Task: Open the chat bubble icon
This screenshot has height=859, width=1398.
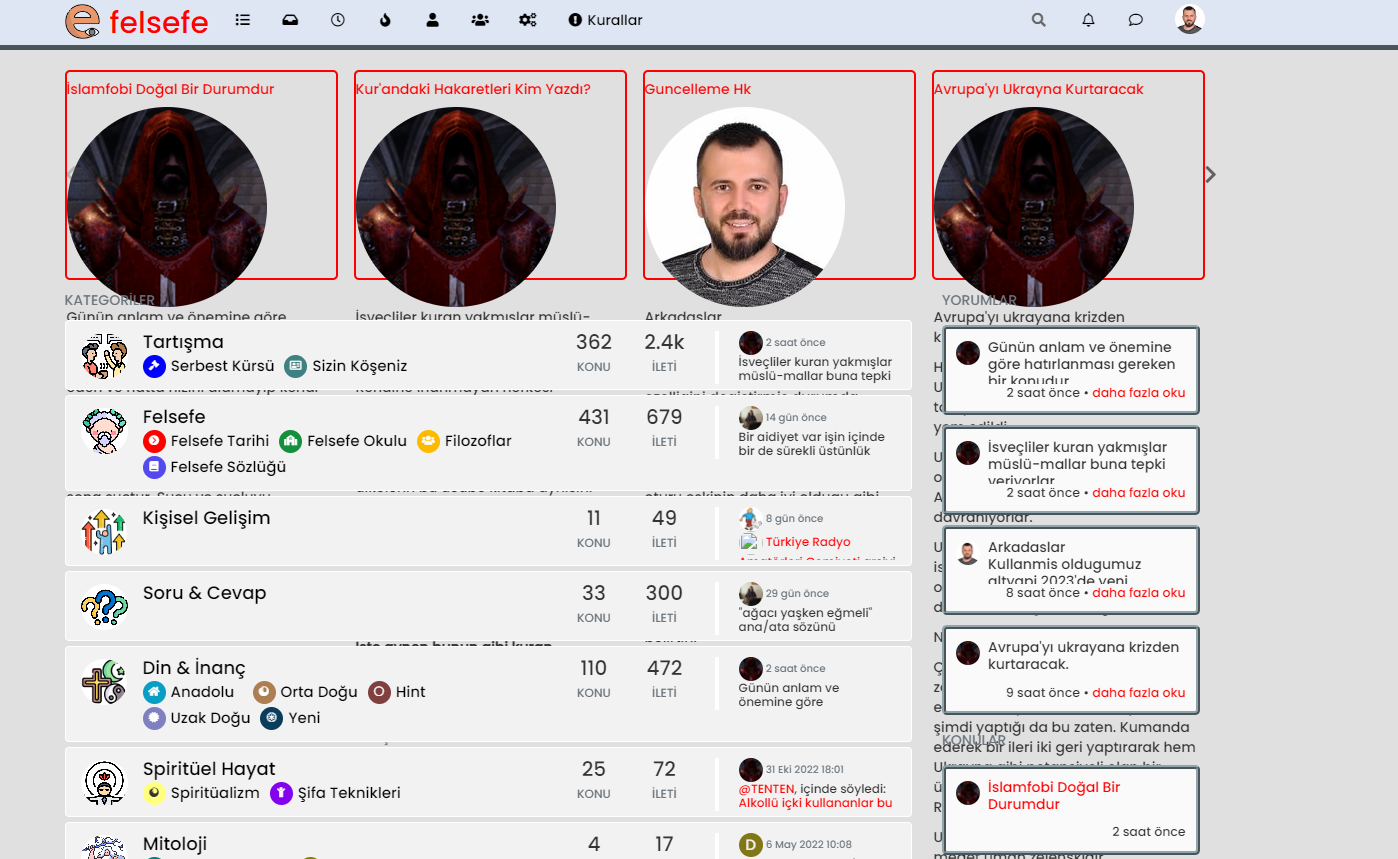Action: click(1136, 20)
